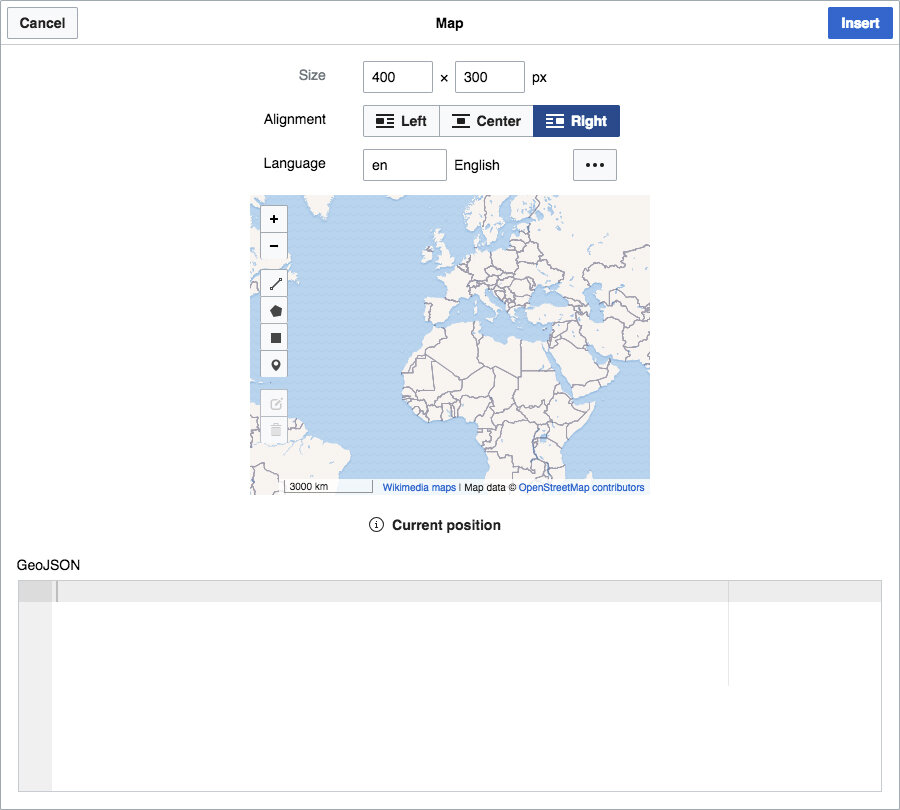Zoom out on the map
Image resolution: width=900 pixels, height=810 pixels.
[274, 246]
